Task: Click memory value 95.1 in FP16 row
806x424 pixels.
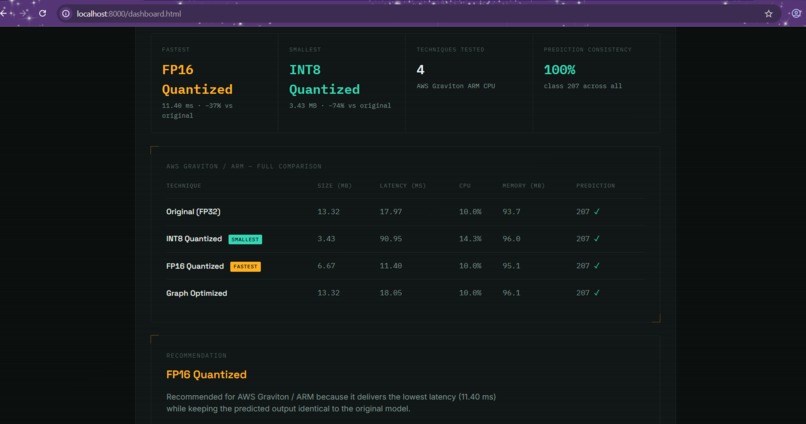Action: 511,266
